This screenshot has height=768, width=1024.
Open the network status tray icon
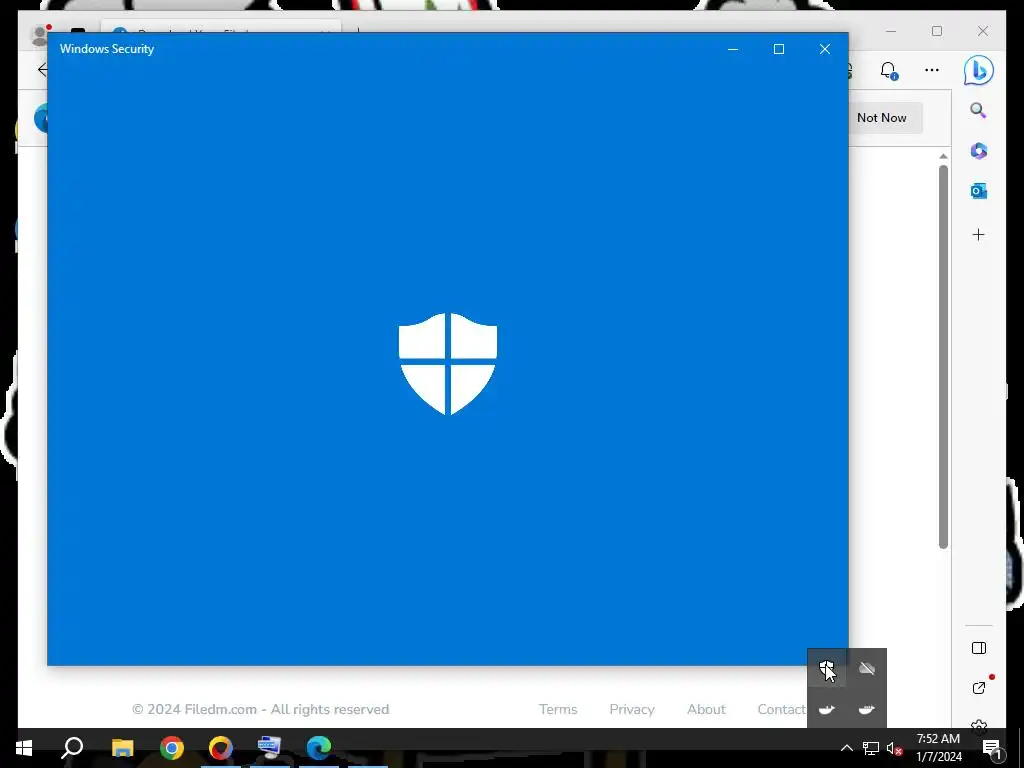point(871,748)
